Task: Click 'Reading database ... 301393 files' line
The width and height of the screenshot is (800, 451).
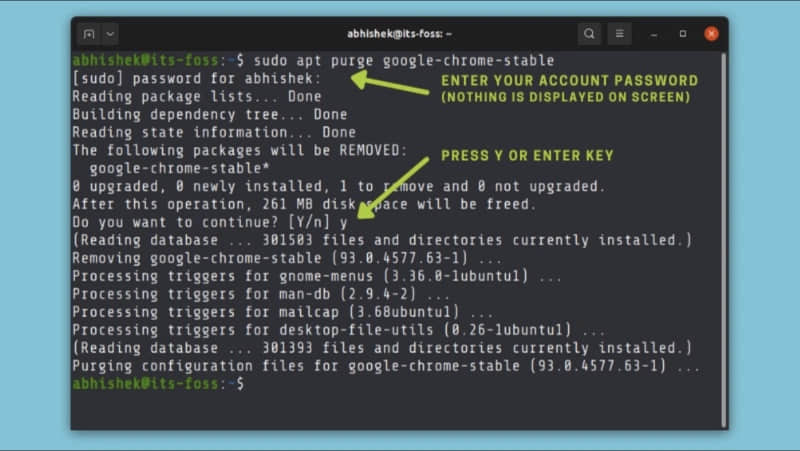Action: [383, 348]
